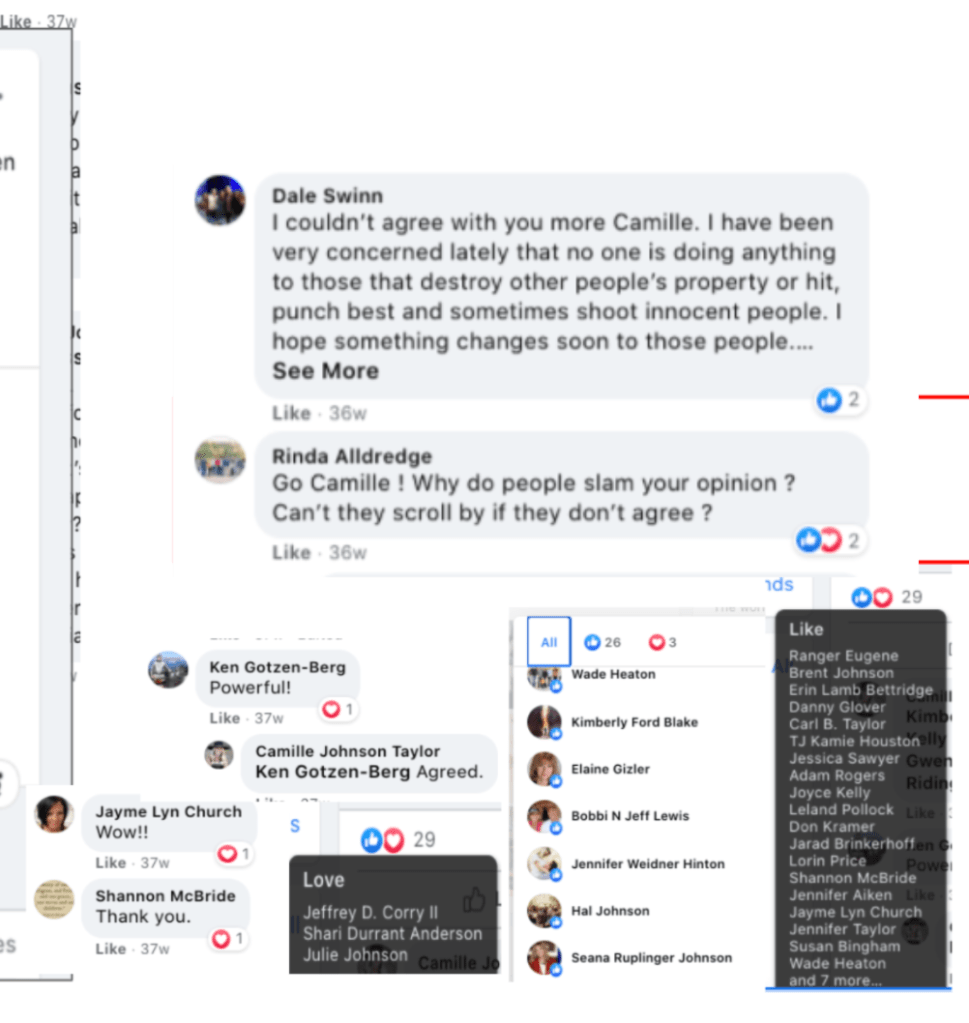Open Kimberly Ford Blake's profile from the reactions list
969x1023 pixels.
tap(634, 722)
